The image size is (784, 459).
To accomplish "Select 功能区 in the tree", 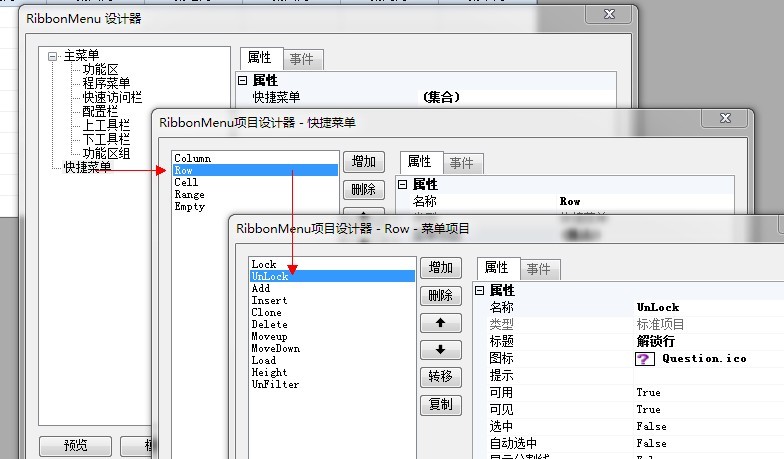I will coord(100,70).
